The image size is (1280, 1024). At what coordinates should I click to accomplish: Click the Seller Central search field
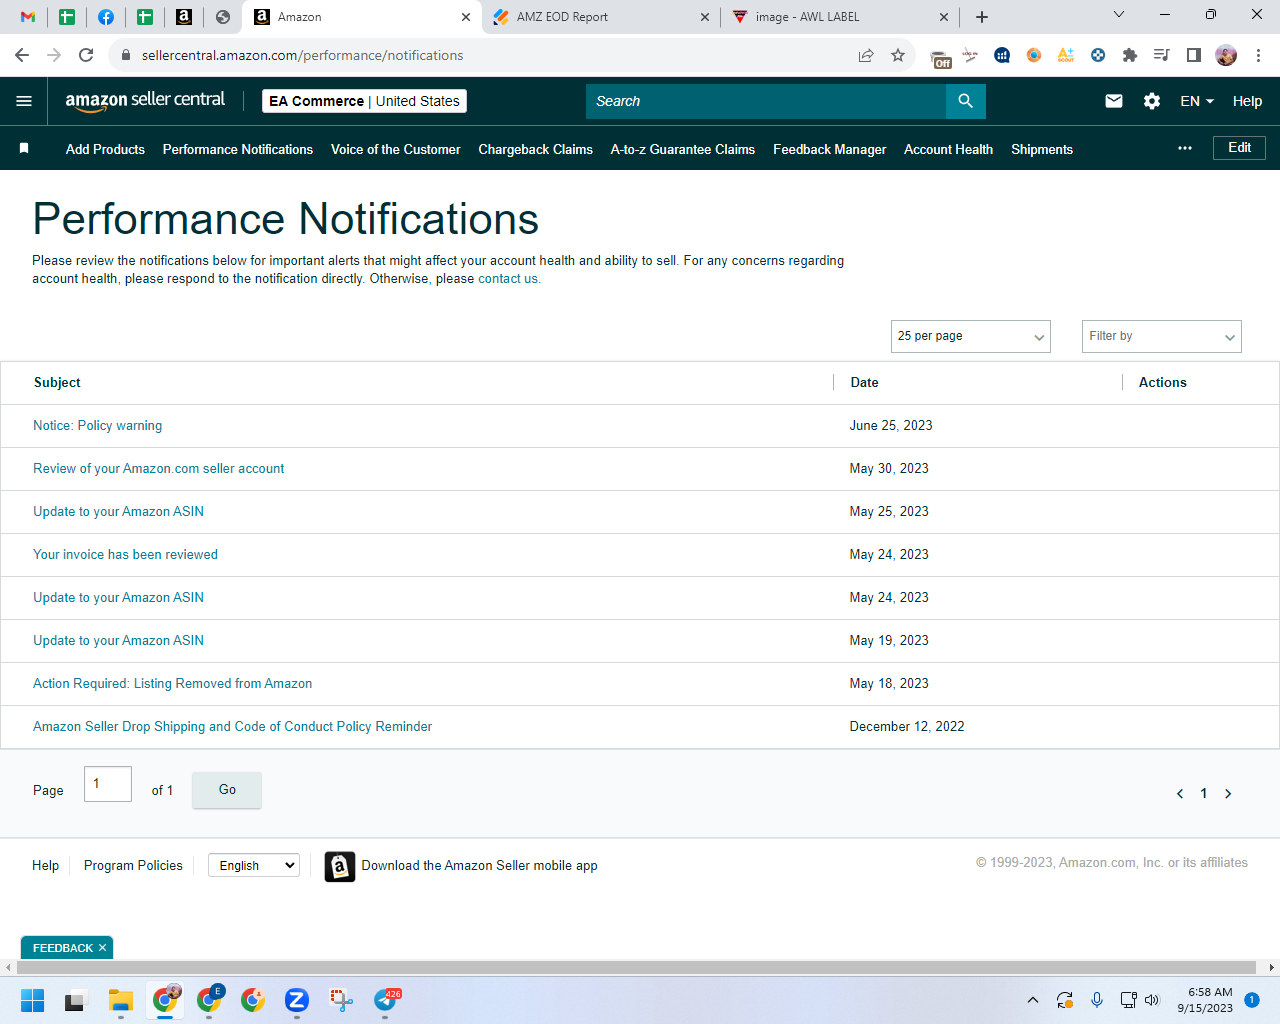pyautogui.click(x=766, y=101)
